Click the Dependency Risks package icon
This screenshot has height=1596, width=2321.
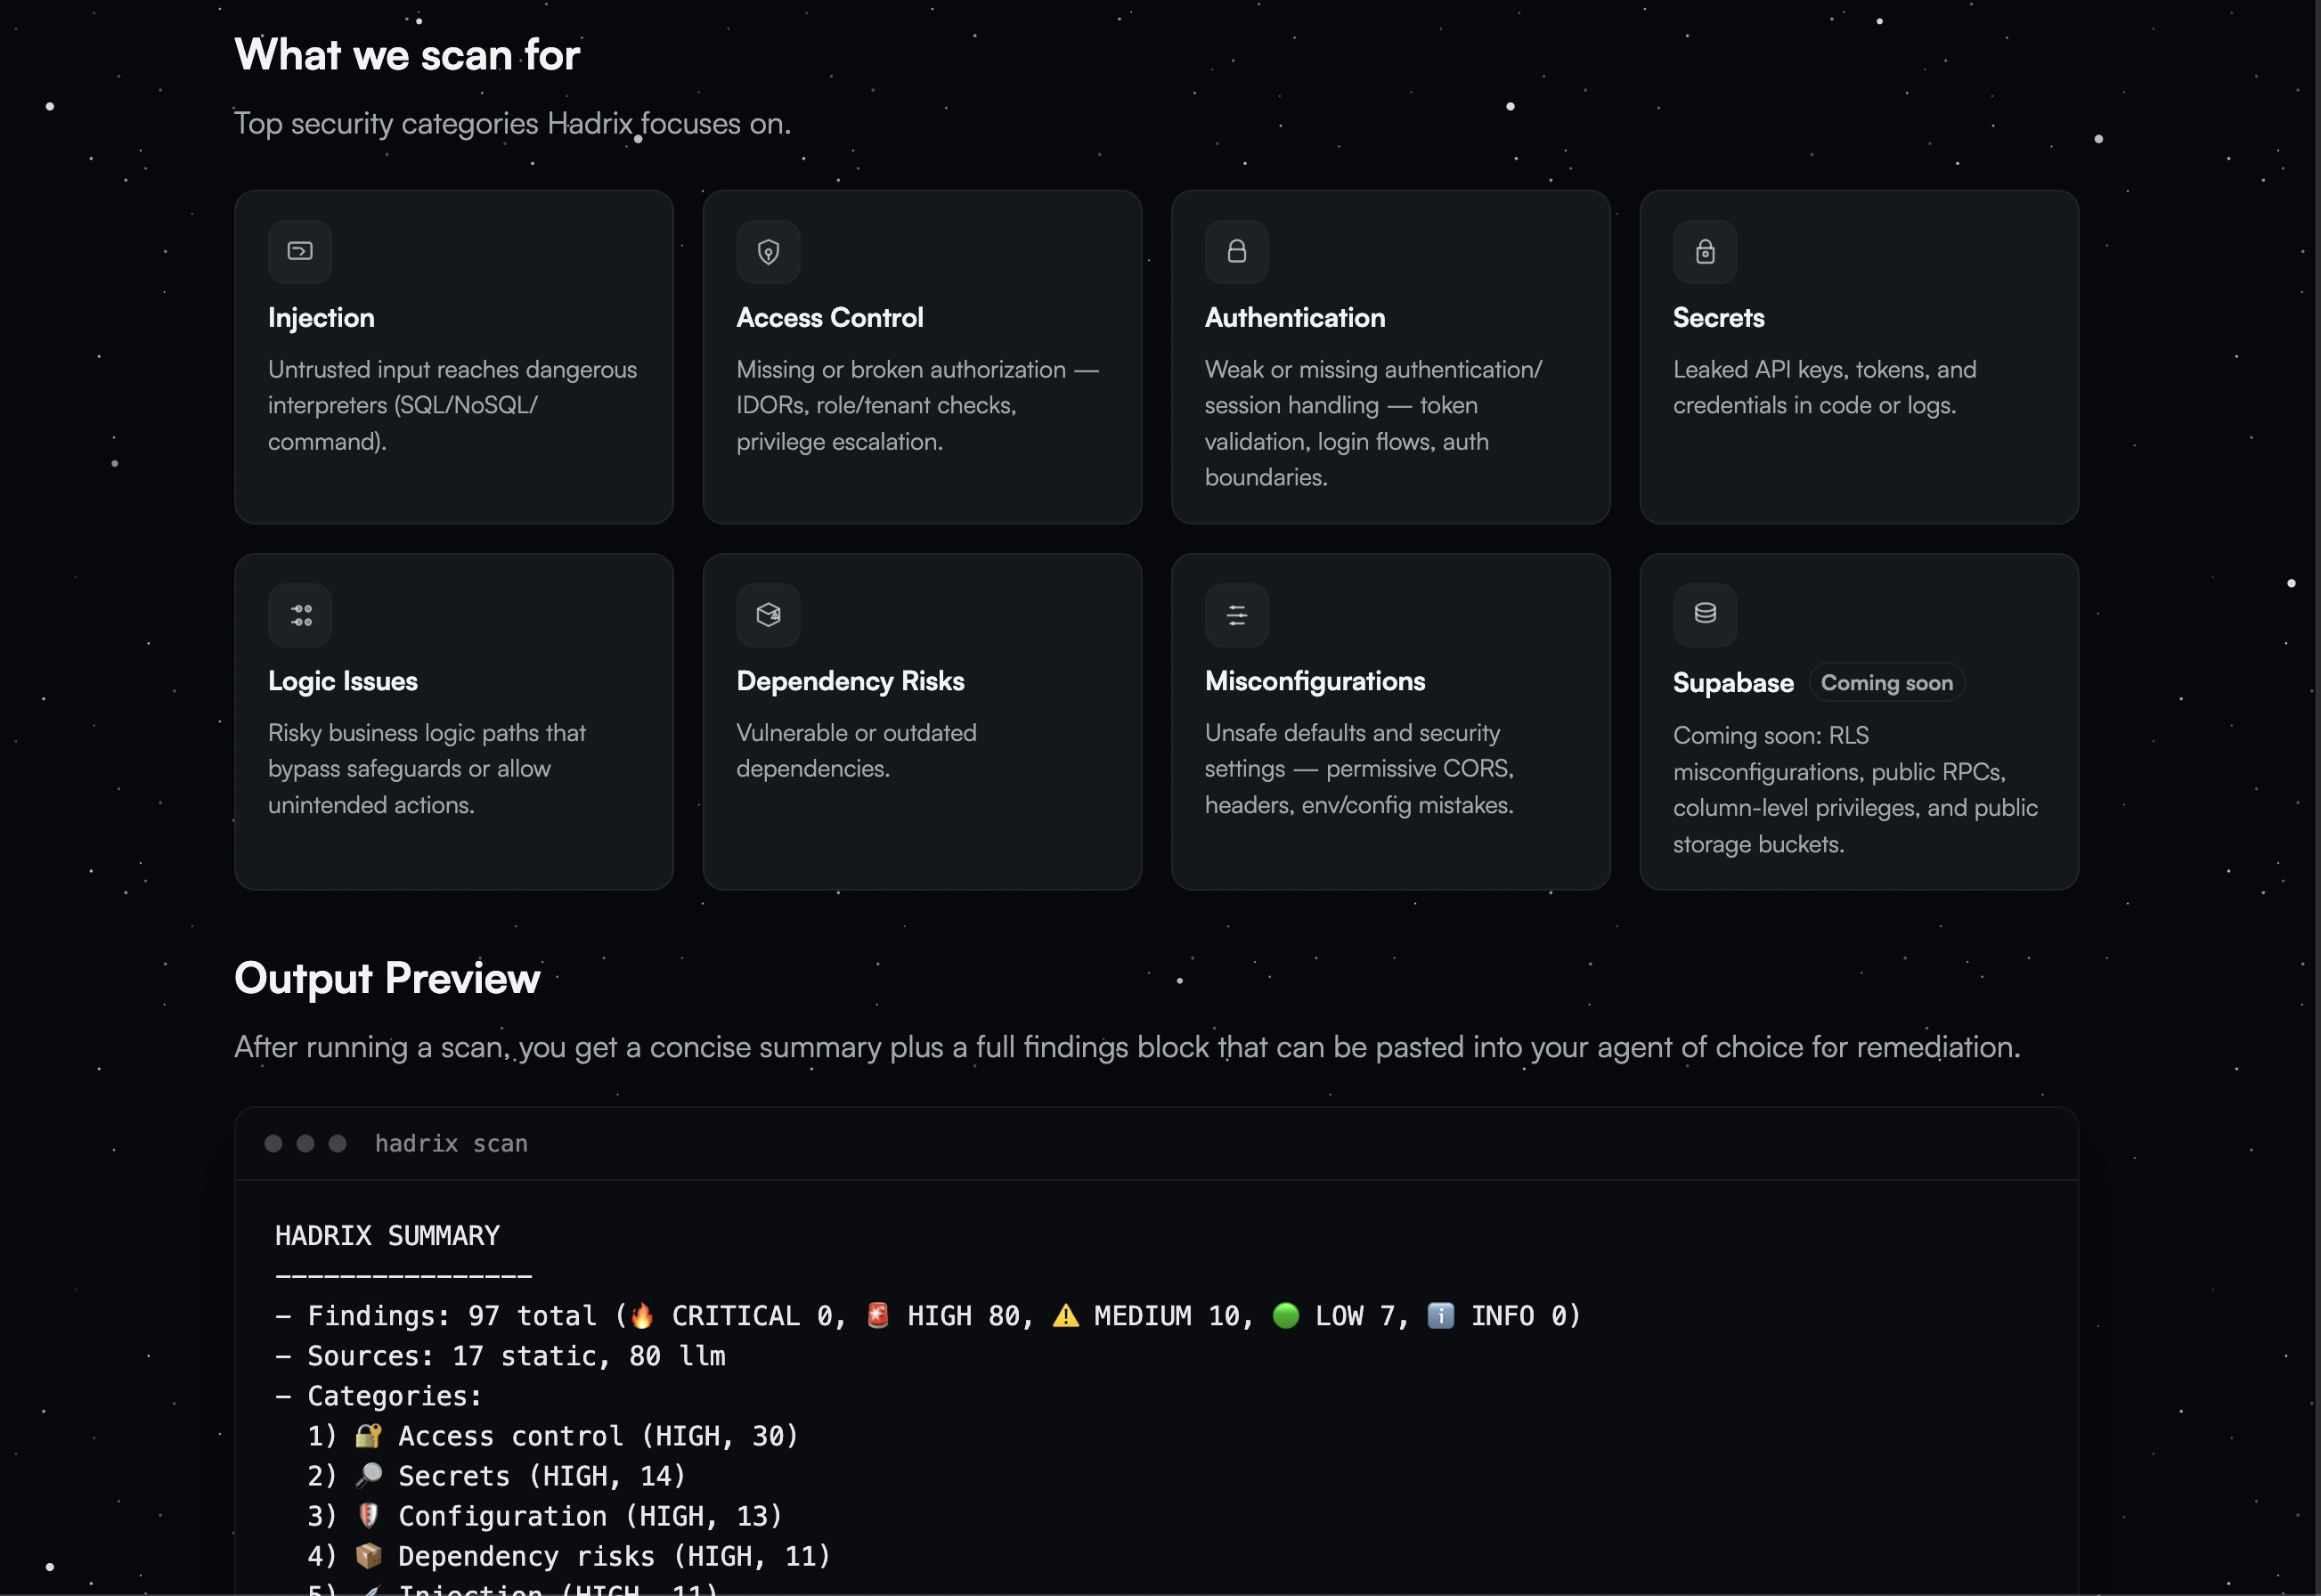[x=768, y=615]
